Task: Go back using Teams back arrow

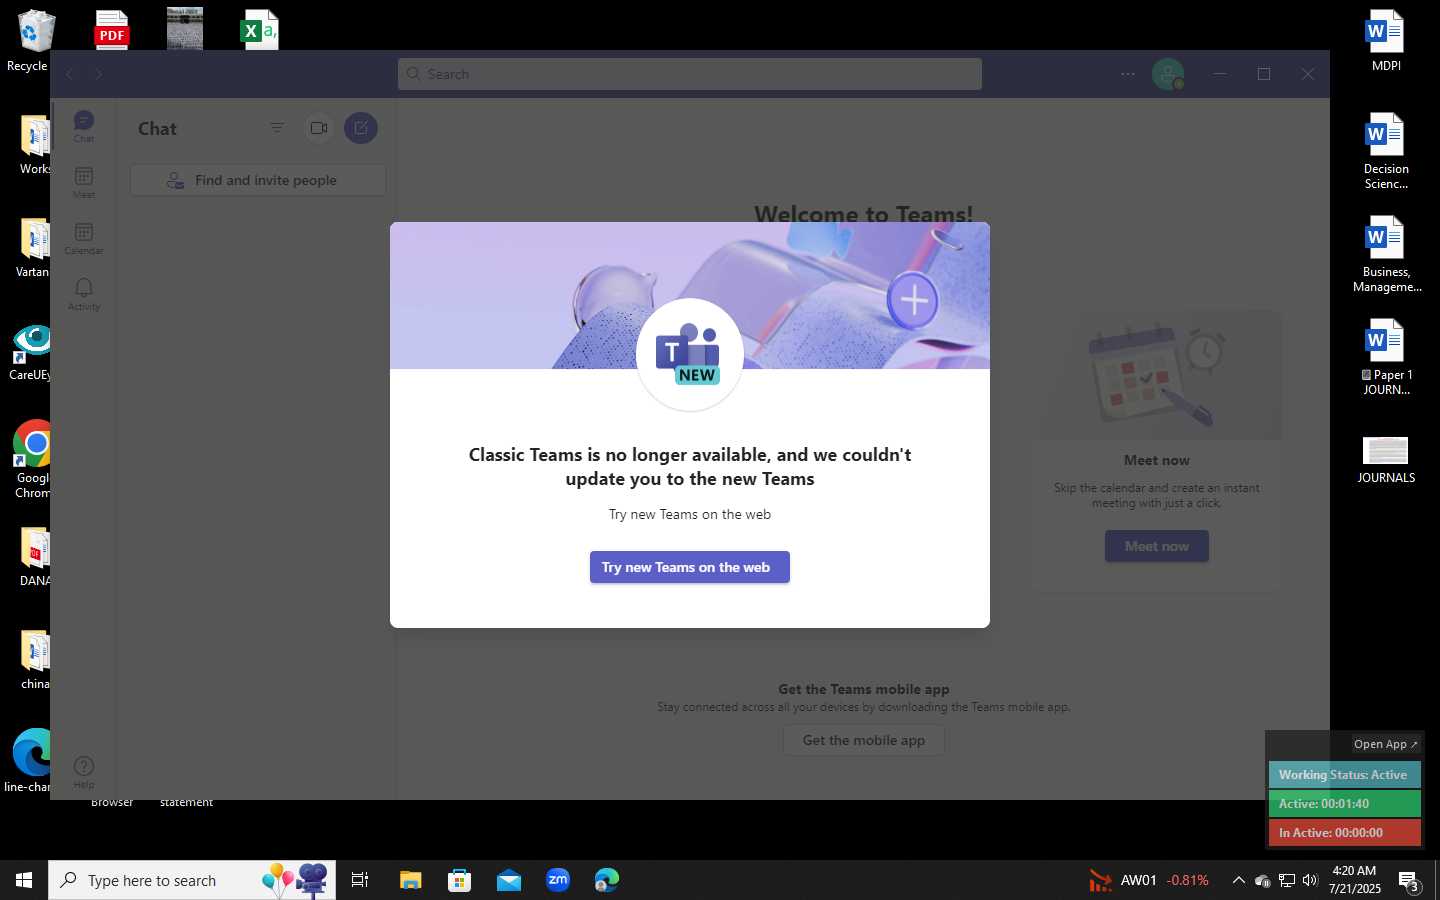Action: [70, 74]
